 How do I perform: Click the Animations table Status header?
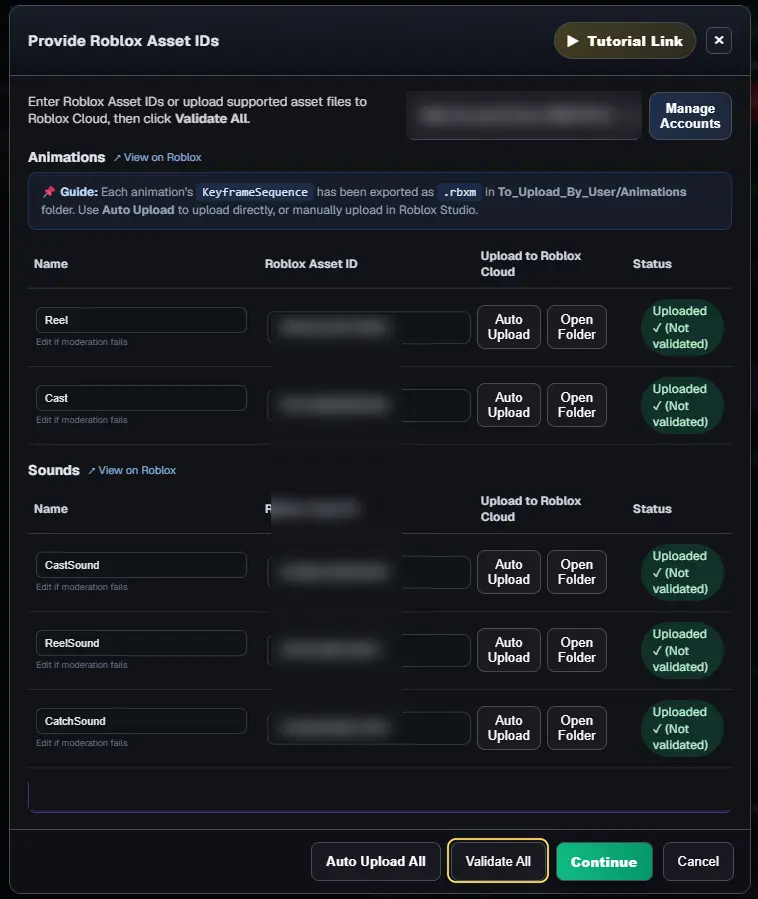coord(652,264)
